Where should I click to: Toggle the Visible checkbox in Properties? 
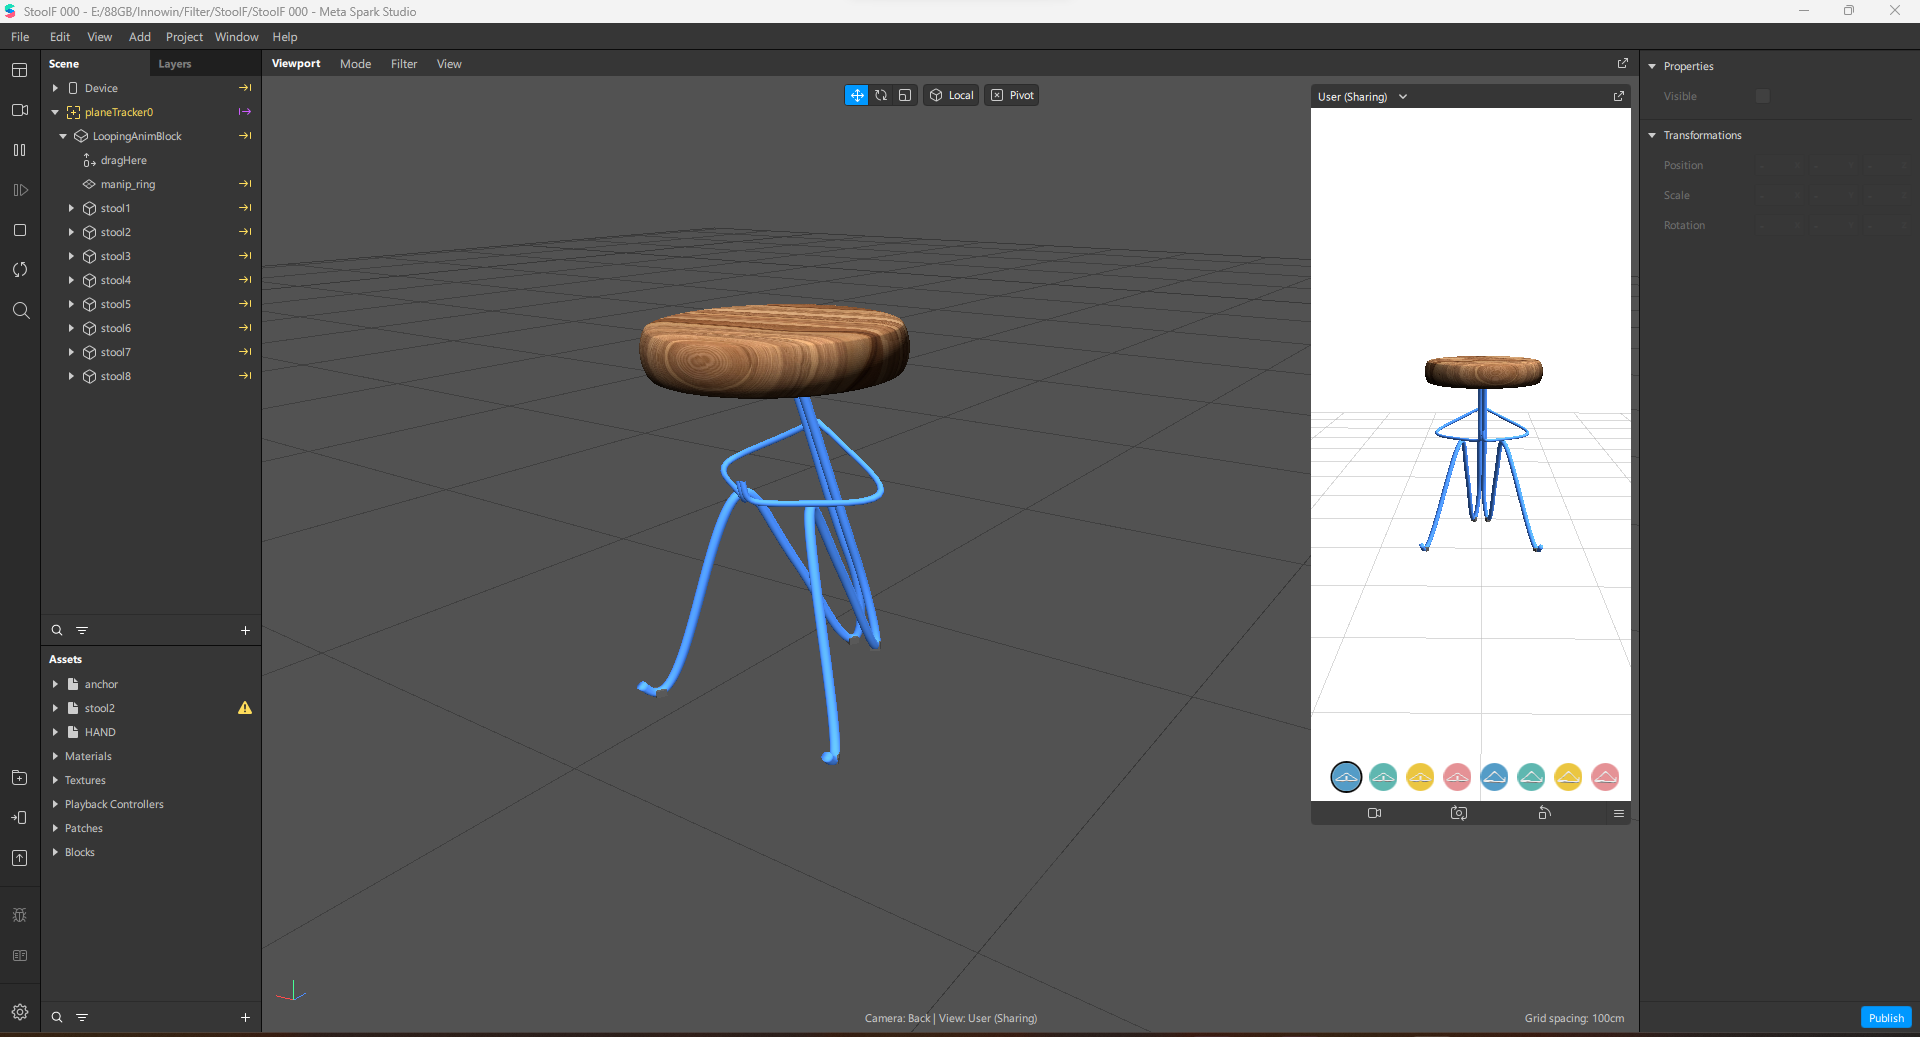tap(1762, 96)
